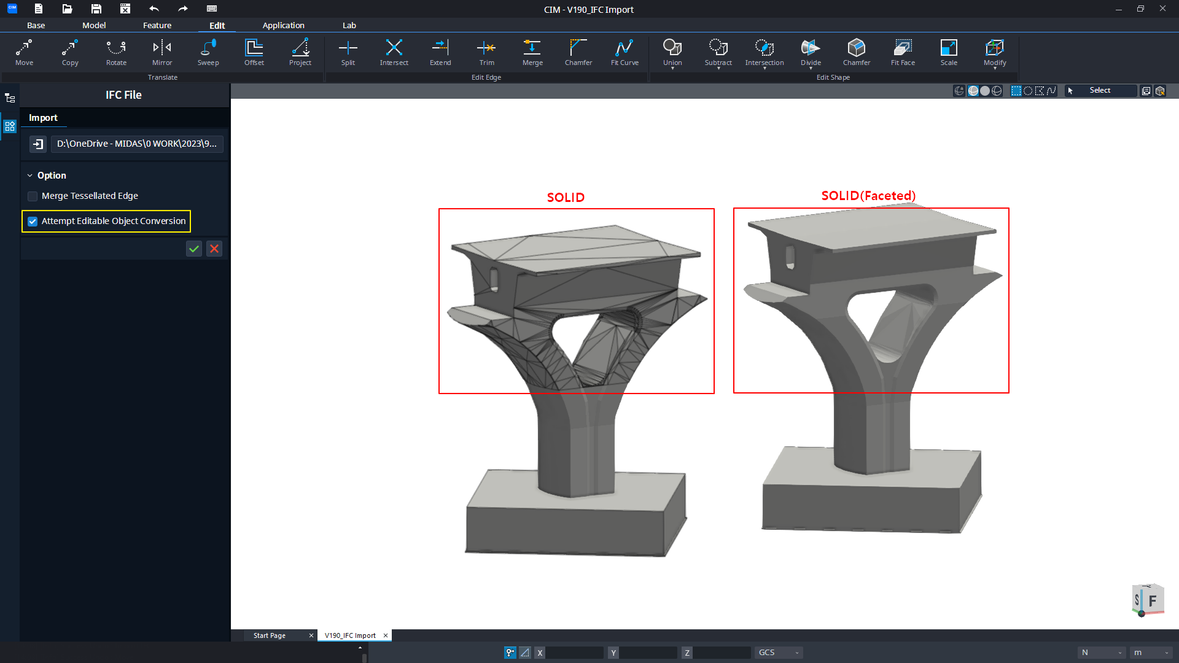Select the Merge edge tool
The height and width of the screenshot is (663, 1179).
coord(532,53)
